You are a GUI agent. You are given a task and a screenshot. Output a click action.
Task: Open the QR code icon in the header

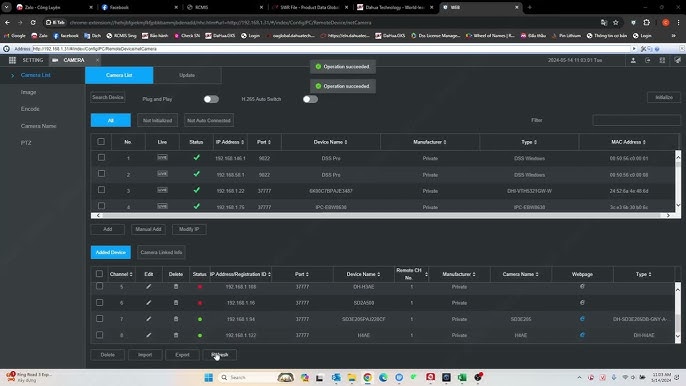click(662, 60)
